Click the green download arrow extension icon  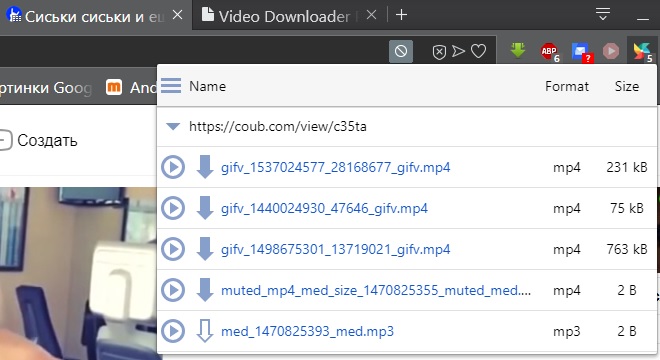pyautogui.click(x=518, y=51)
